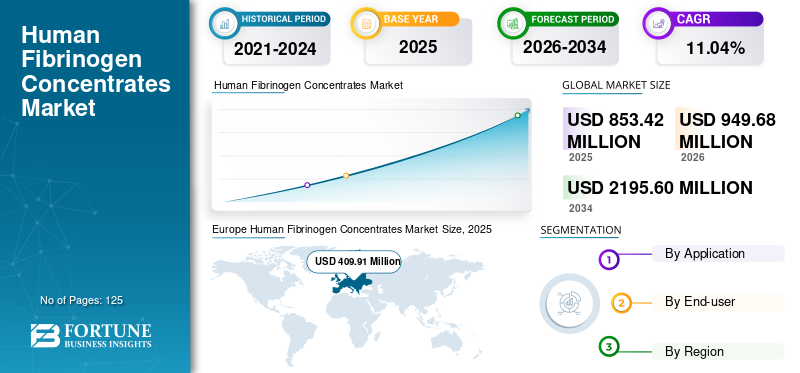Click the Base Year calendar icon

(x=366, y=23)
